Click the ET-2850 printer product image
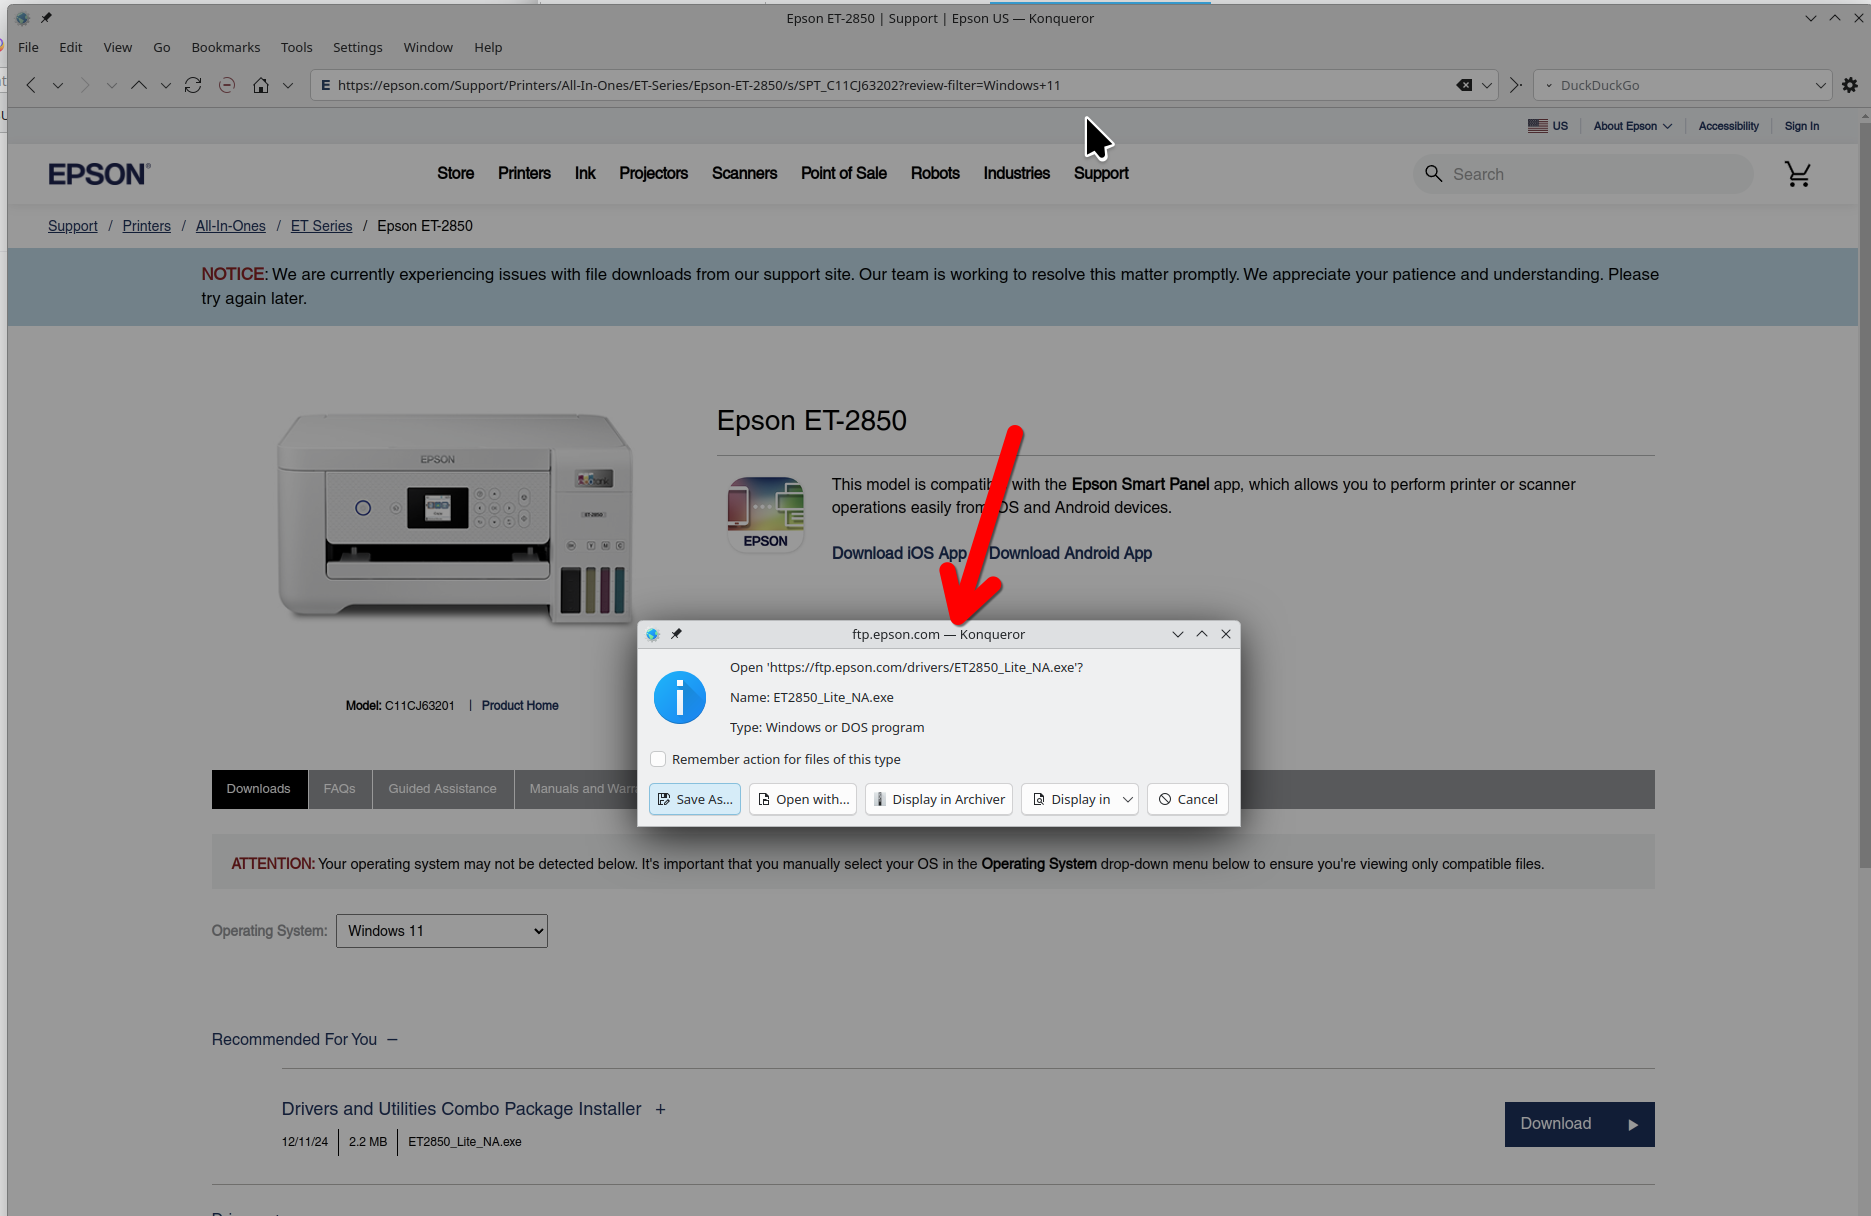This screenshot has height=1216, width=1871. point(455,518)
